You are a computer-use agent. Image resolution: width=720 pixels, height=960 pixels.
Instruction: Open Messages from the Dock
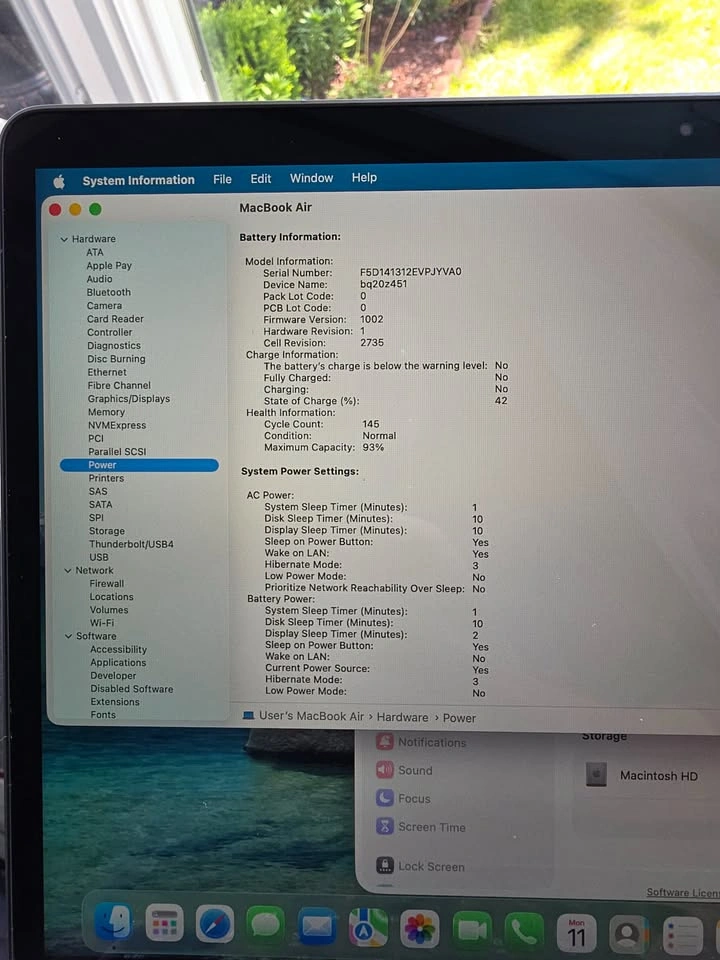point(266,926)
